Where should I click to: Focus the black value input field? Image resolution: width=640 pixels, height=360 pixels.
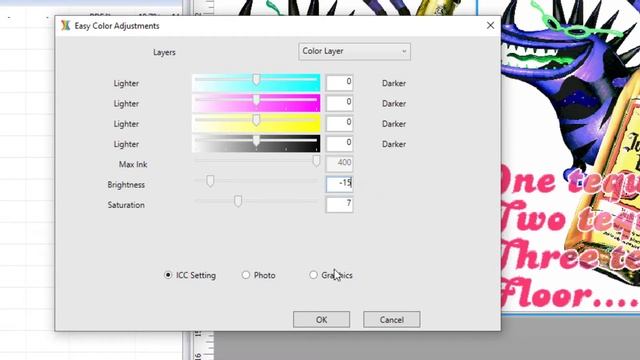point(339,144)
